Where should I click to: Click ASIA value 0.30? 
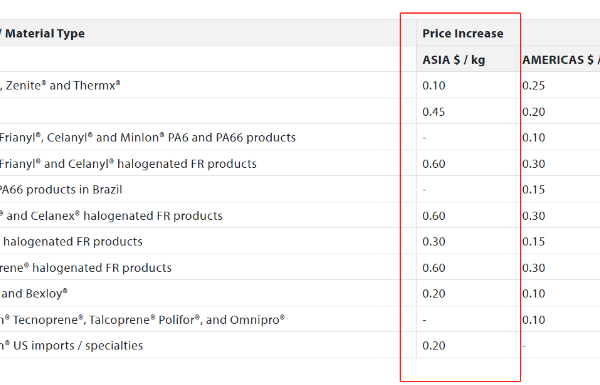click(x=434, y=242)
